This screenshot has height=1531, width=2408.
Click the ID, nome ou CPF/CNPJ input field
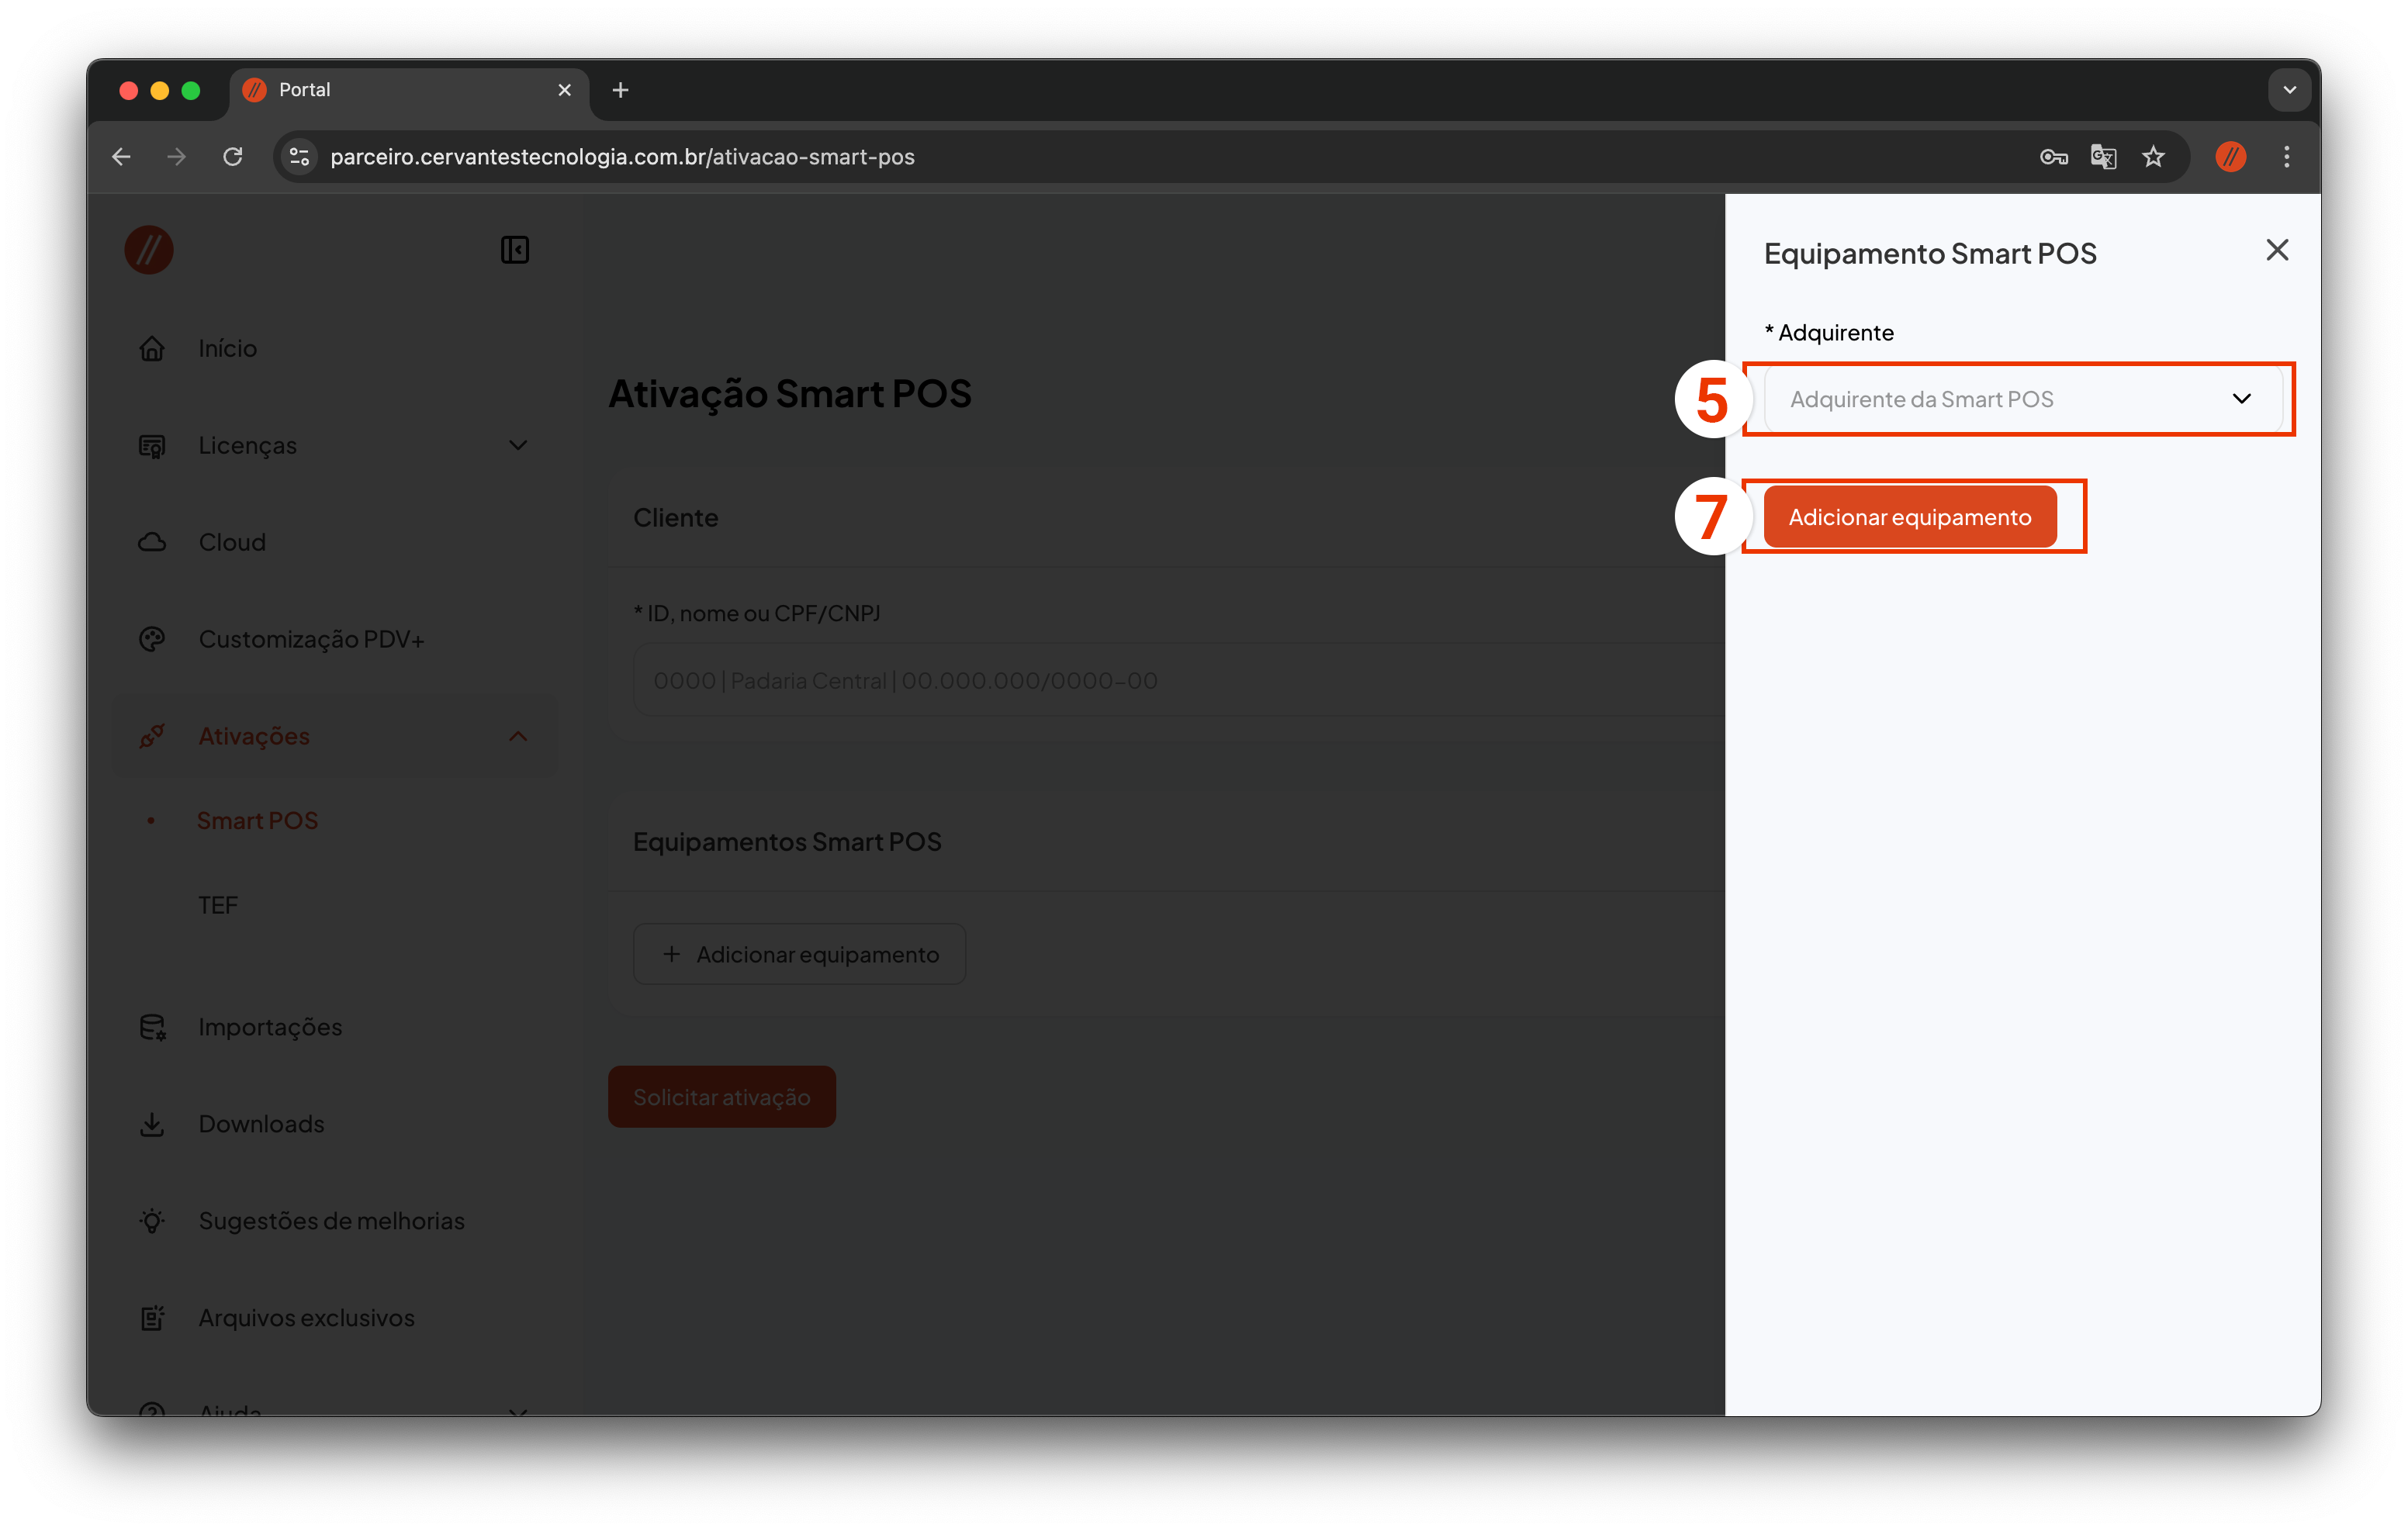pos(1178,680)
